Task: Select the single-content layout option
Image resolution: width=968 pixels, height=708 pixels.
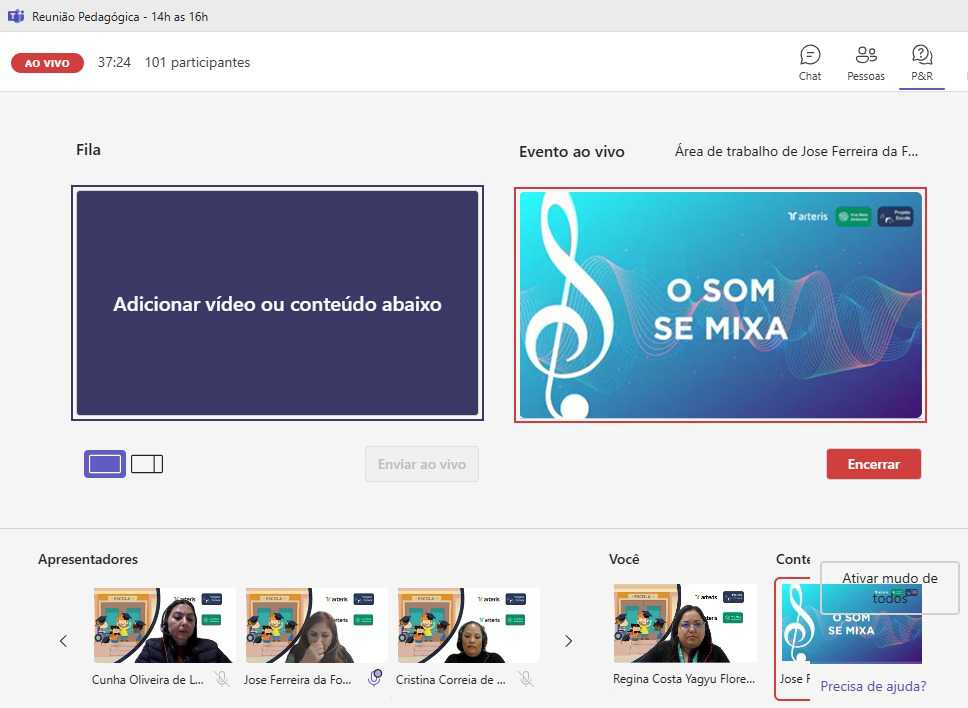Action: pyautogui.click(x=105, y=464)
